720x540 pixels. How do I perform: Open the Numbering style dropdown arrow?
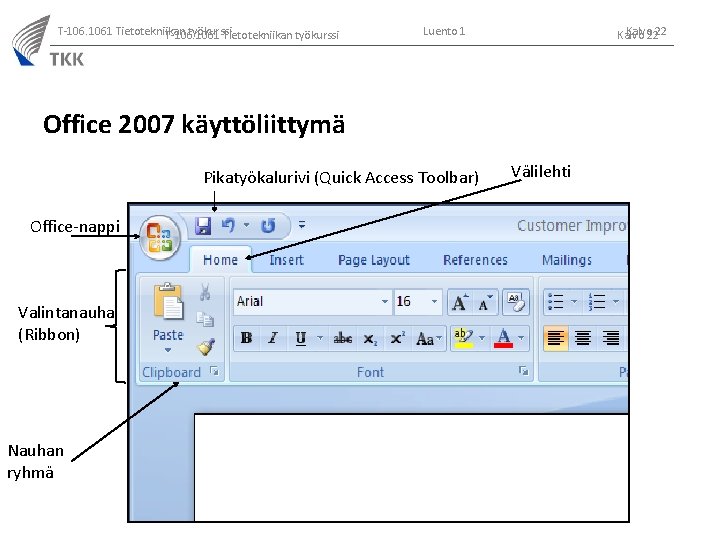(x=616, y=302)
